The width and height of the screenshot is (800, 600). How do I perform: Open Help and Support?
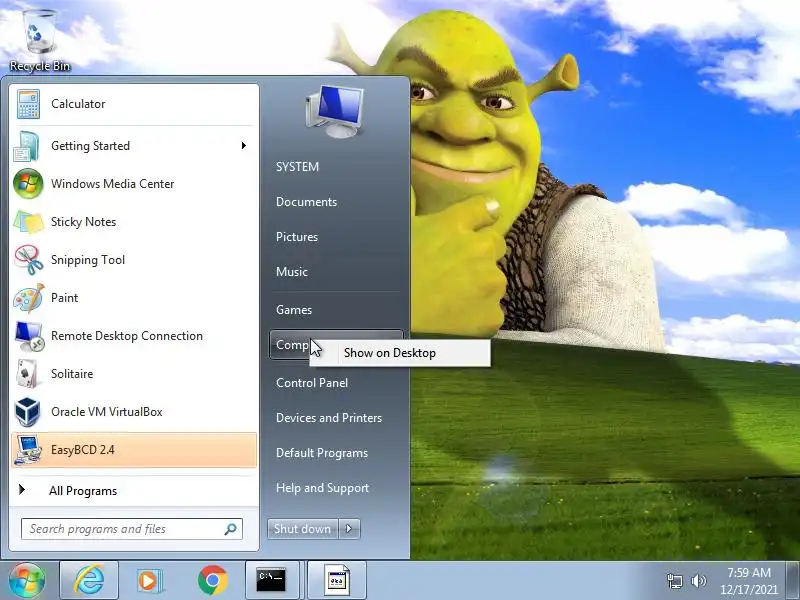pos(322,488)
